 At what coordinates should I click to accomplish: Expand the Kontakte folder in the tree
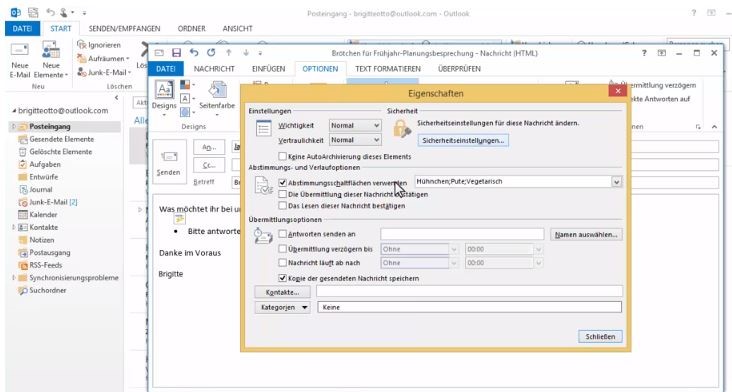[x=14, y=227]
